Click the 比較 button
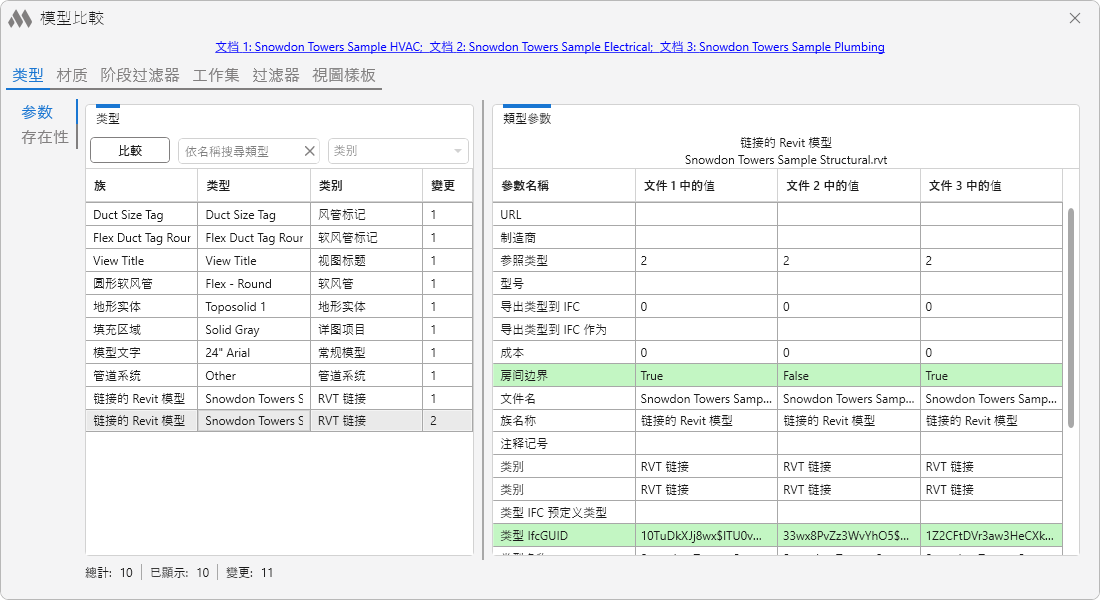 tap(130, 150)
